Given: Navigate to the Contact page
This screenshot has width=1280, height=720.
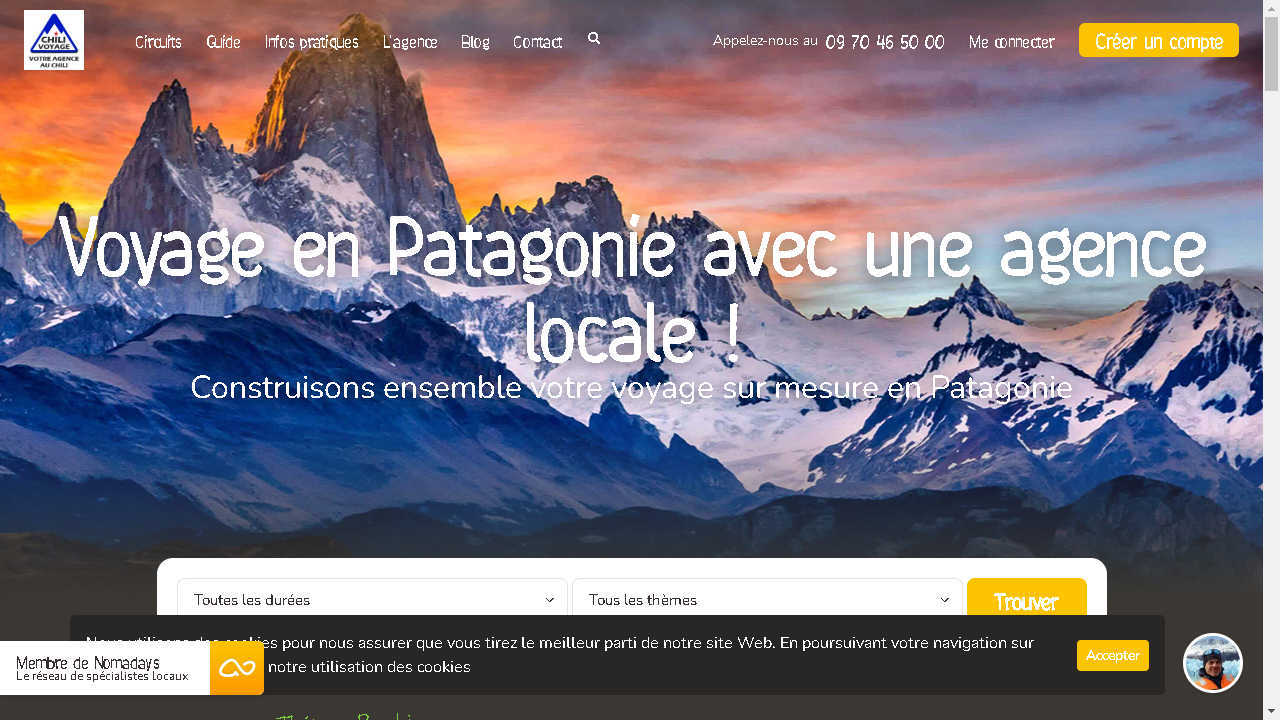Looking at the screenshot, I should pyautogui.click(x=537, y=42).
